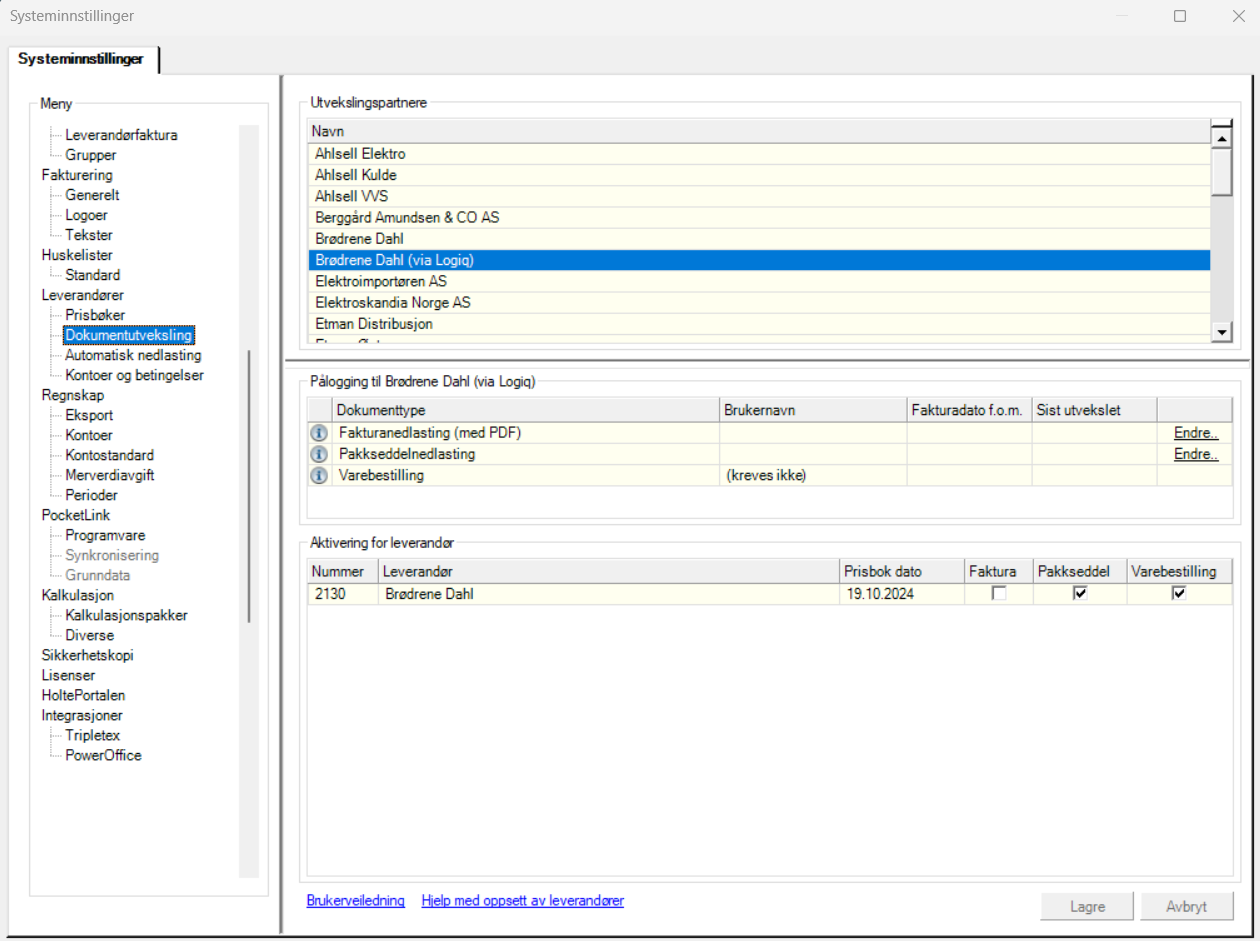Click the Avbryt button
The image size is (1260, 941).
tap(1187, 907)
